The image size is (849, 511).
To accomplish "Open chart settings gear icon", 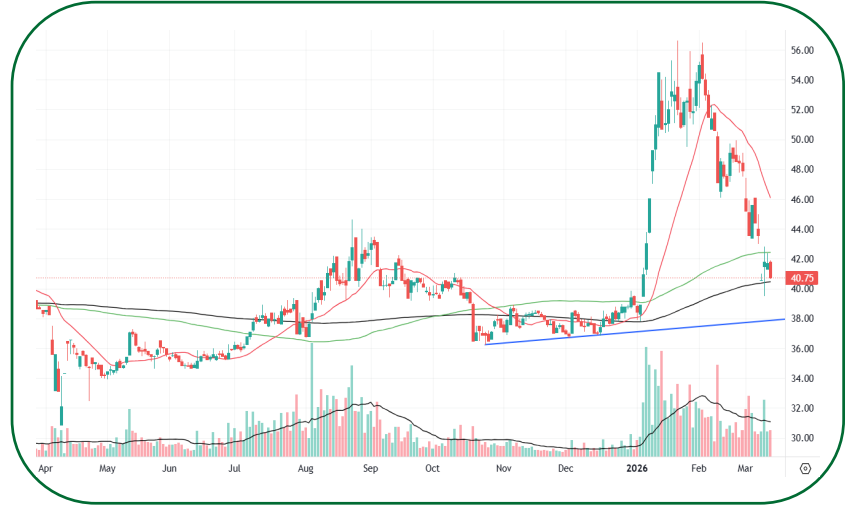I will (805, 467).
